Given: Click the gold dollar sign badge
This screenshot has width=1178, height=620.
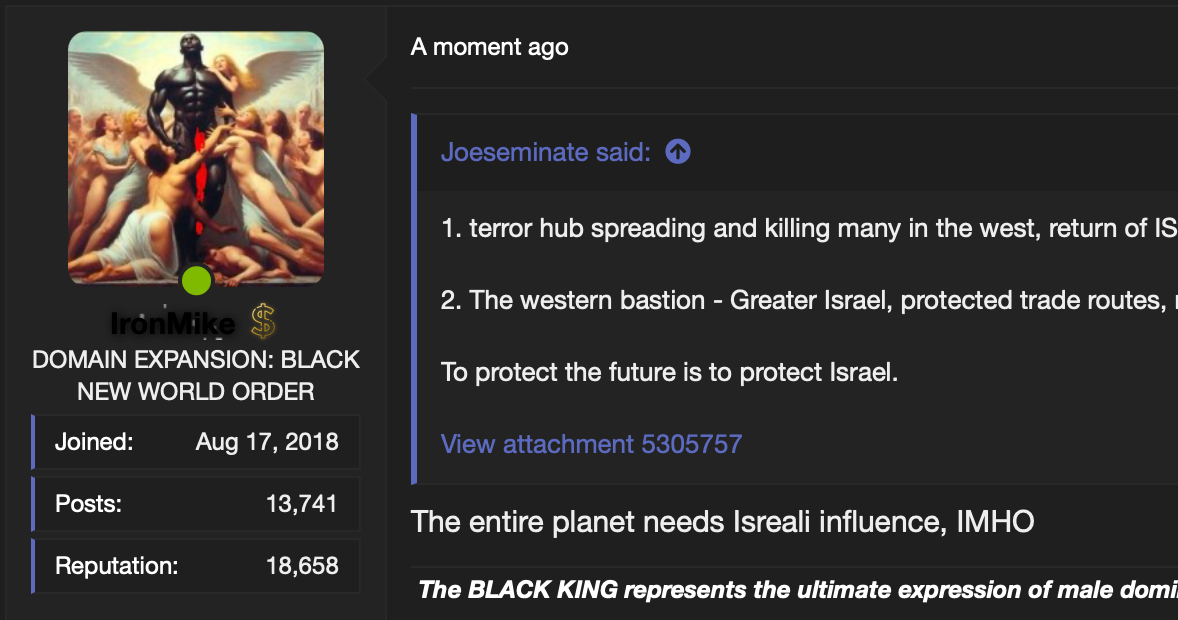Looking at the screenshot, I should pos(263,321).
